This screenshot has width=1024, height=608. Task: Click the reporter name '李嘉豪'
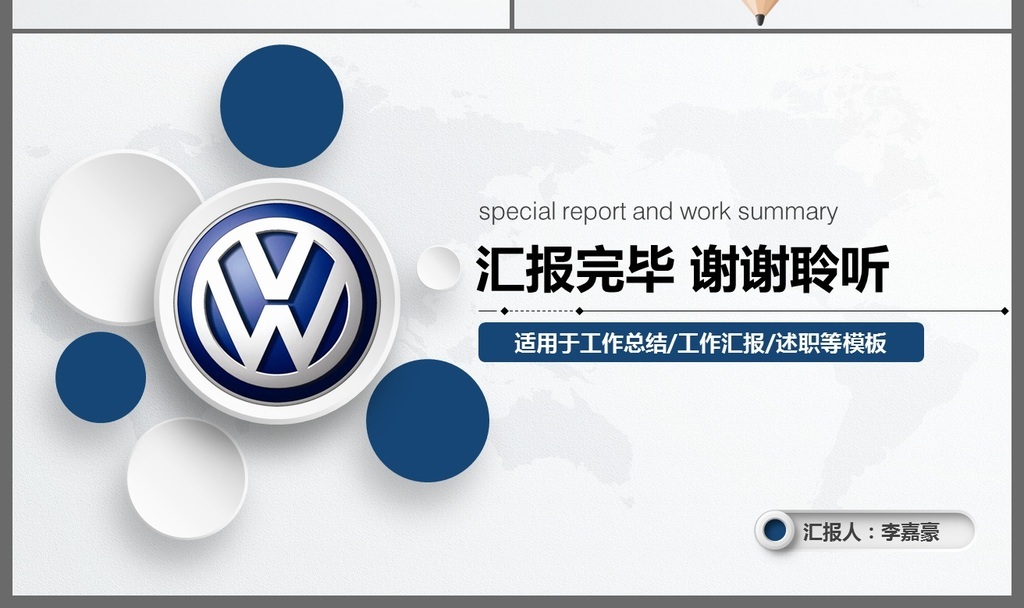click(910, 532)
